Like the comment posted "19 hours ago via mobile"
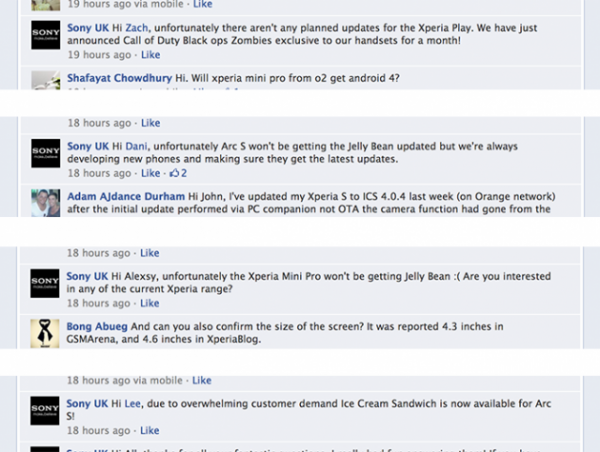The width and height of the screenshot is (600, 452). click(202, 4)
